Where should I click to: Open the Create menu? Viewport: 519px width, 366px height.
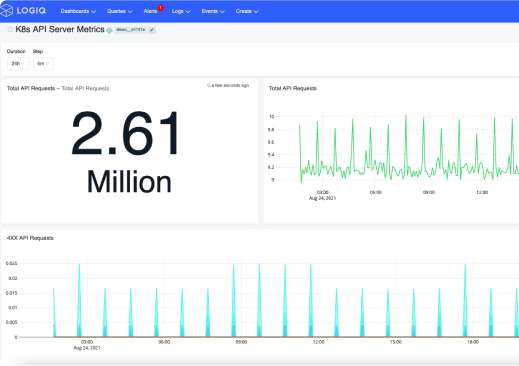tap(247, 11)
